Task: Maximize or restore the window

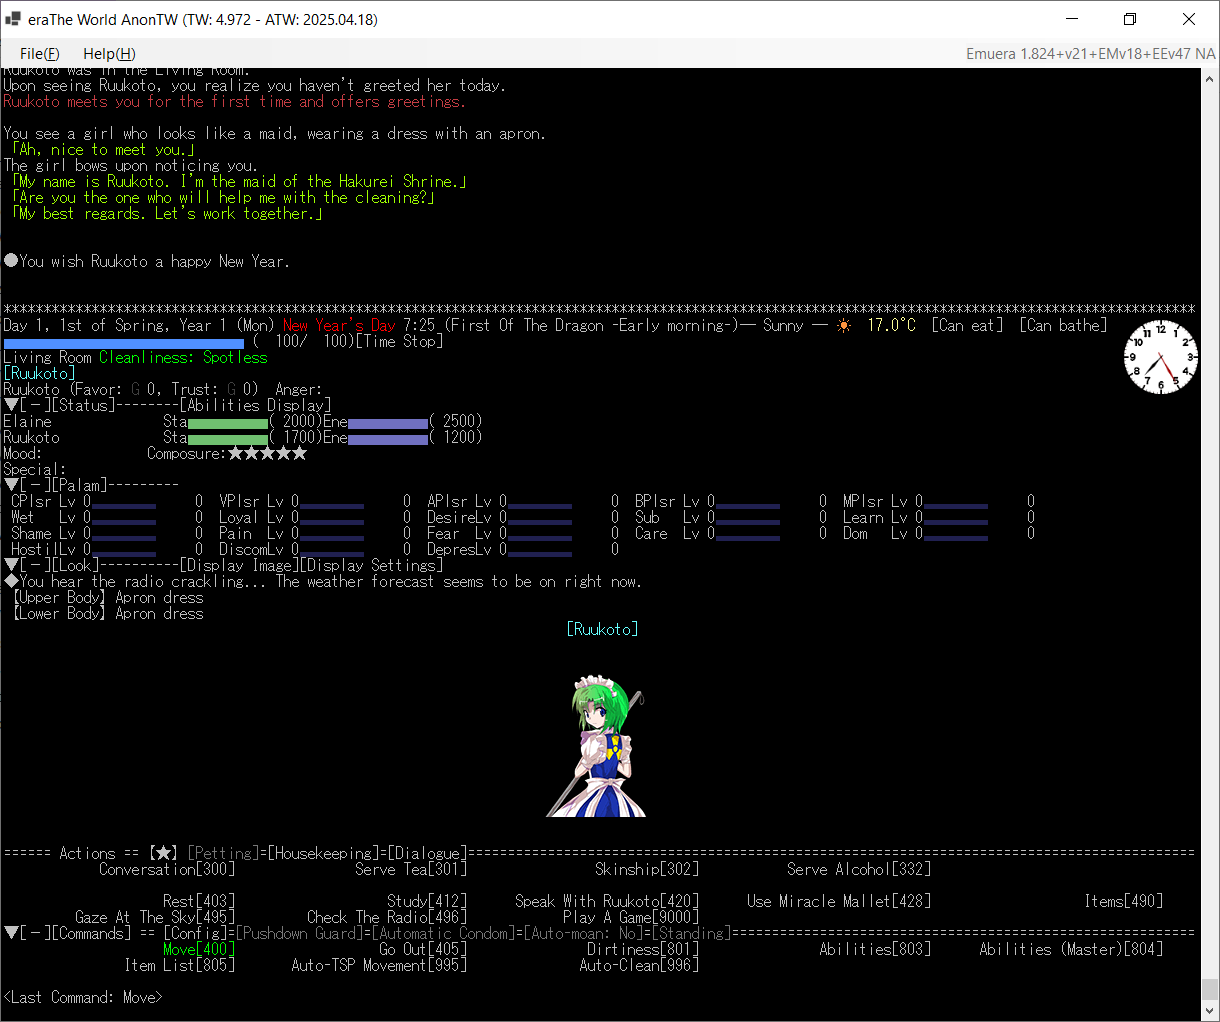Action: 1130,19
